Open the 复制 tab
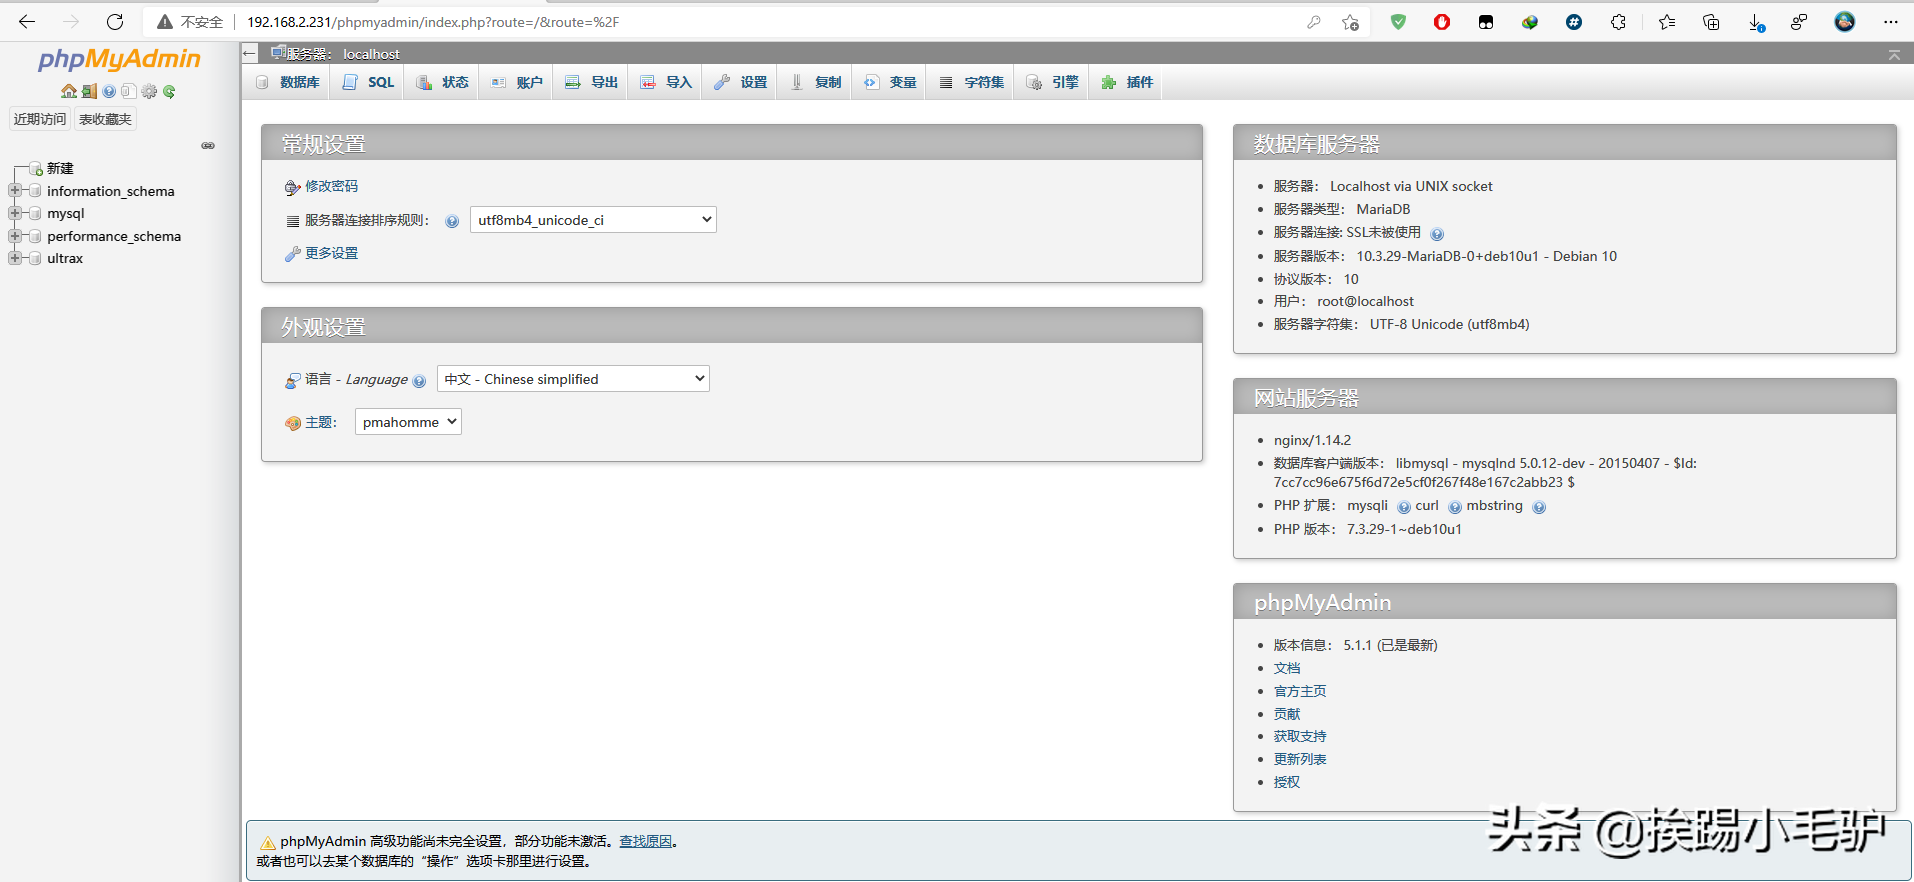The image size is (1914, 882). click(815, 82)
